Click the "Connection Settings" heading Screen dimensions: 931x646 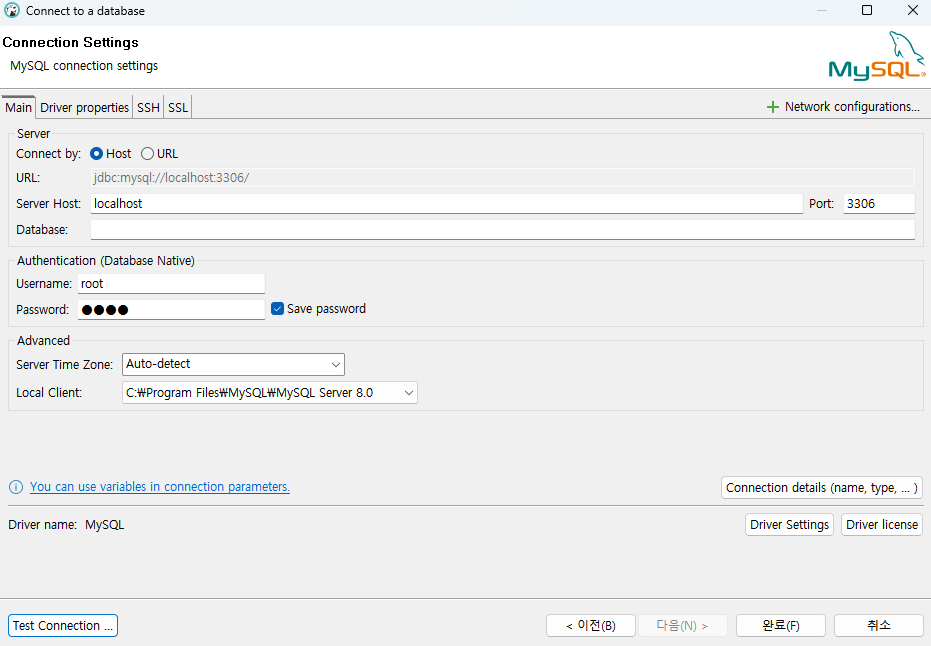pyautogui.click(x=70, y=42)
